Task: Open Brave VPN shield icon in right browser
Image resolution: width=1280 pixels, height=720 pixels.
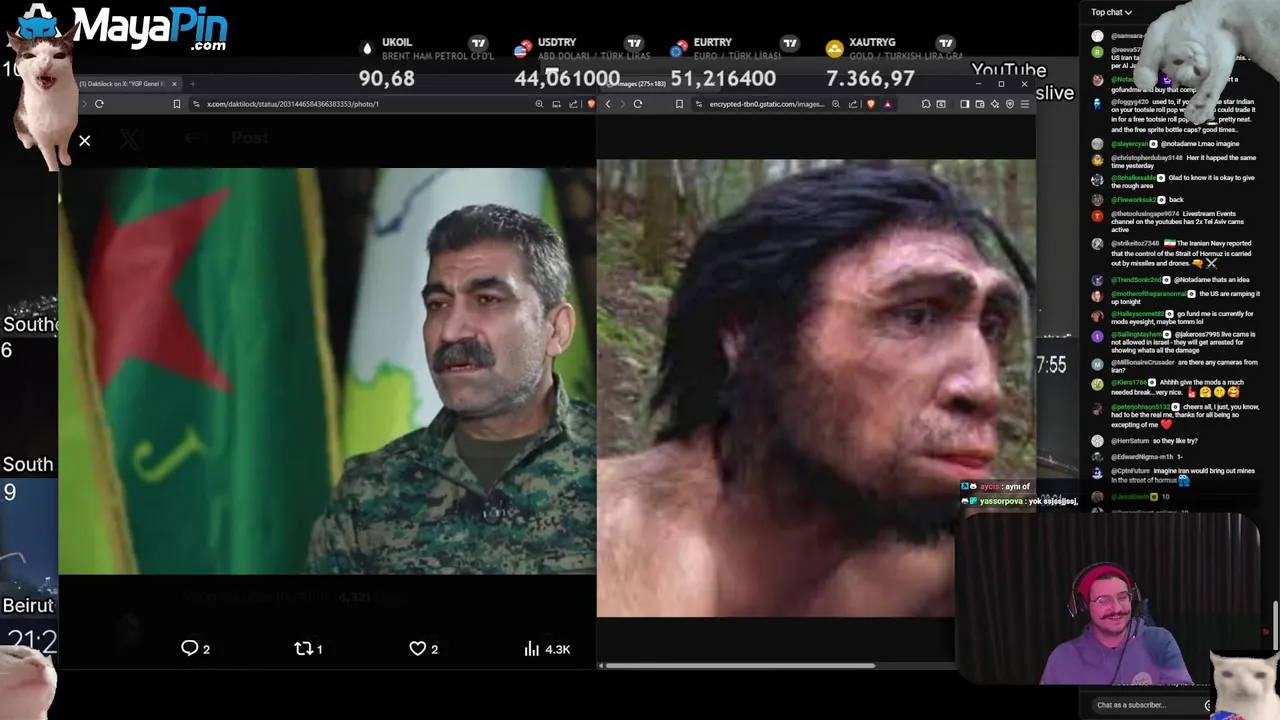Action: [1010, 104]
